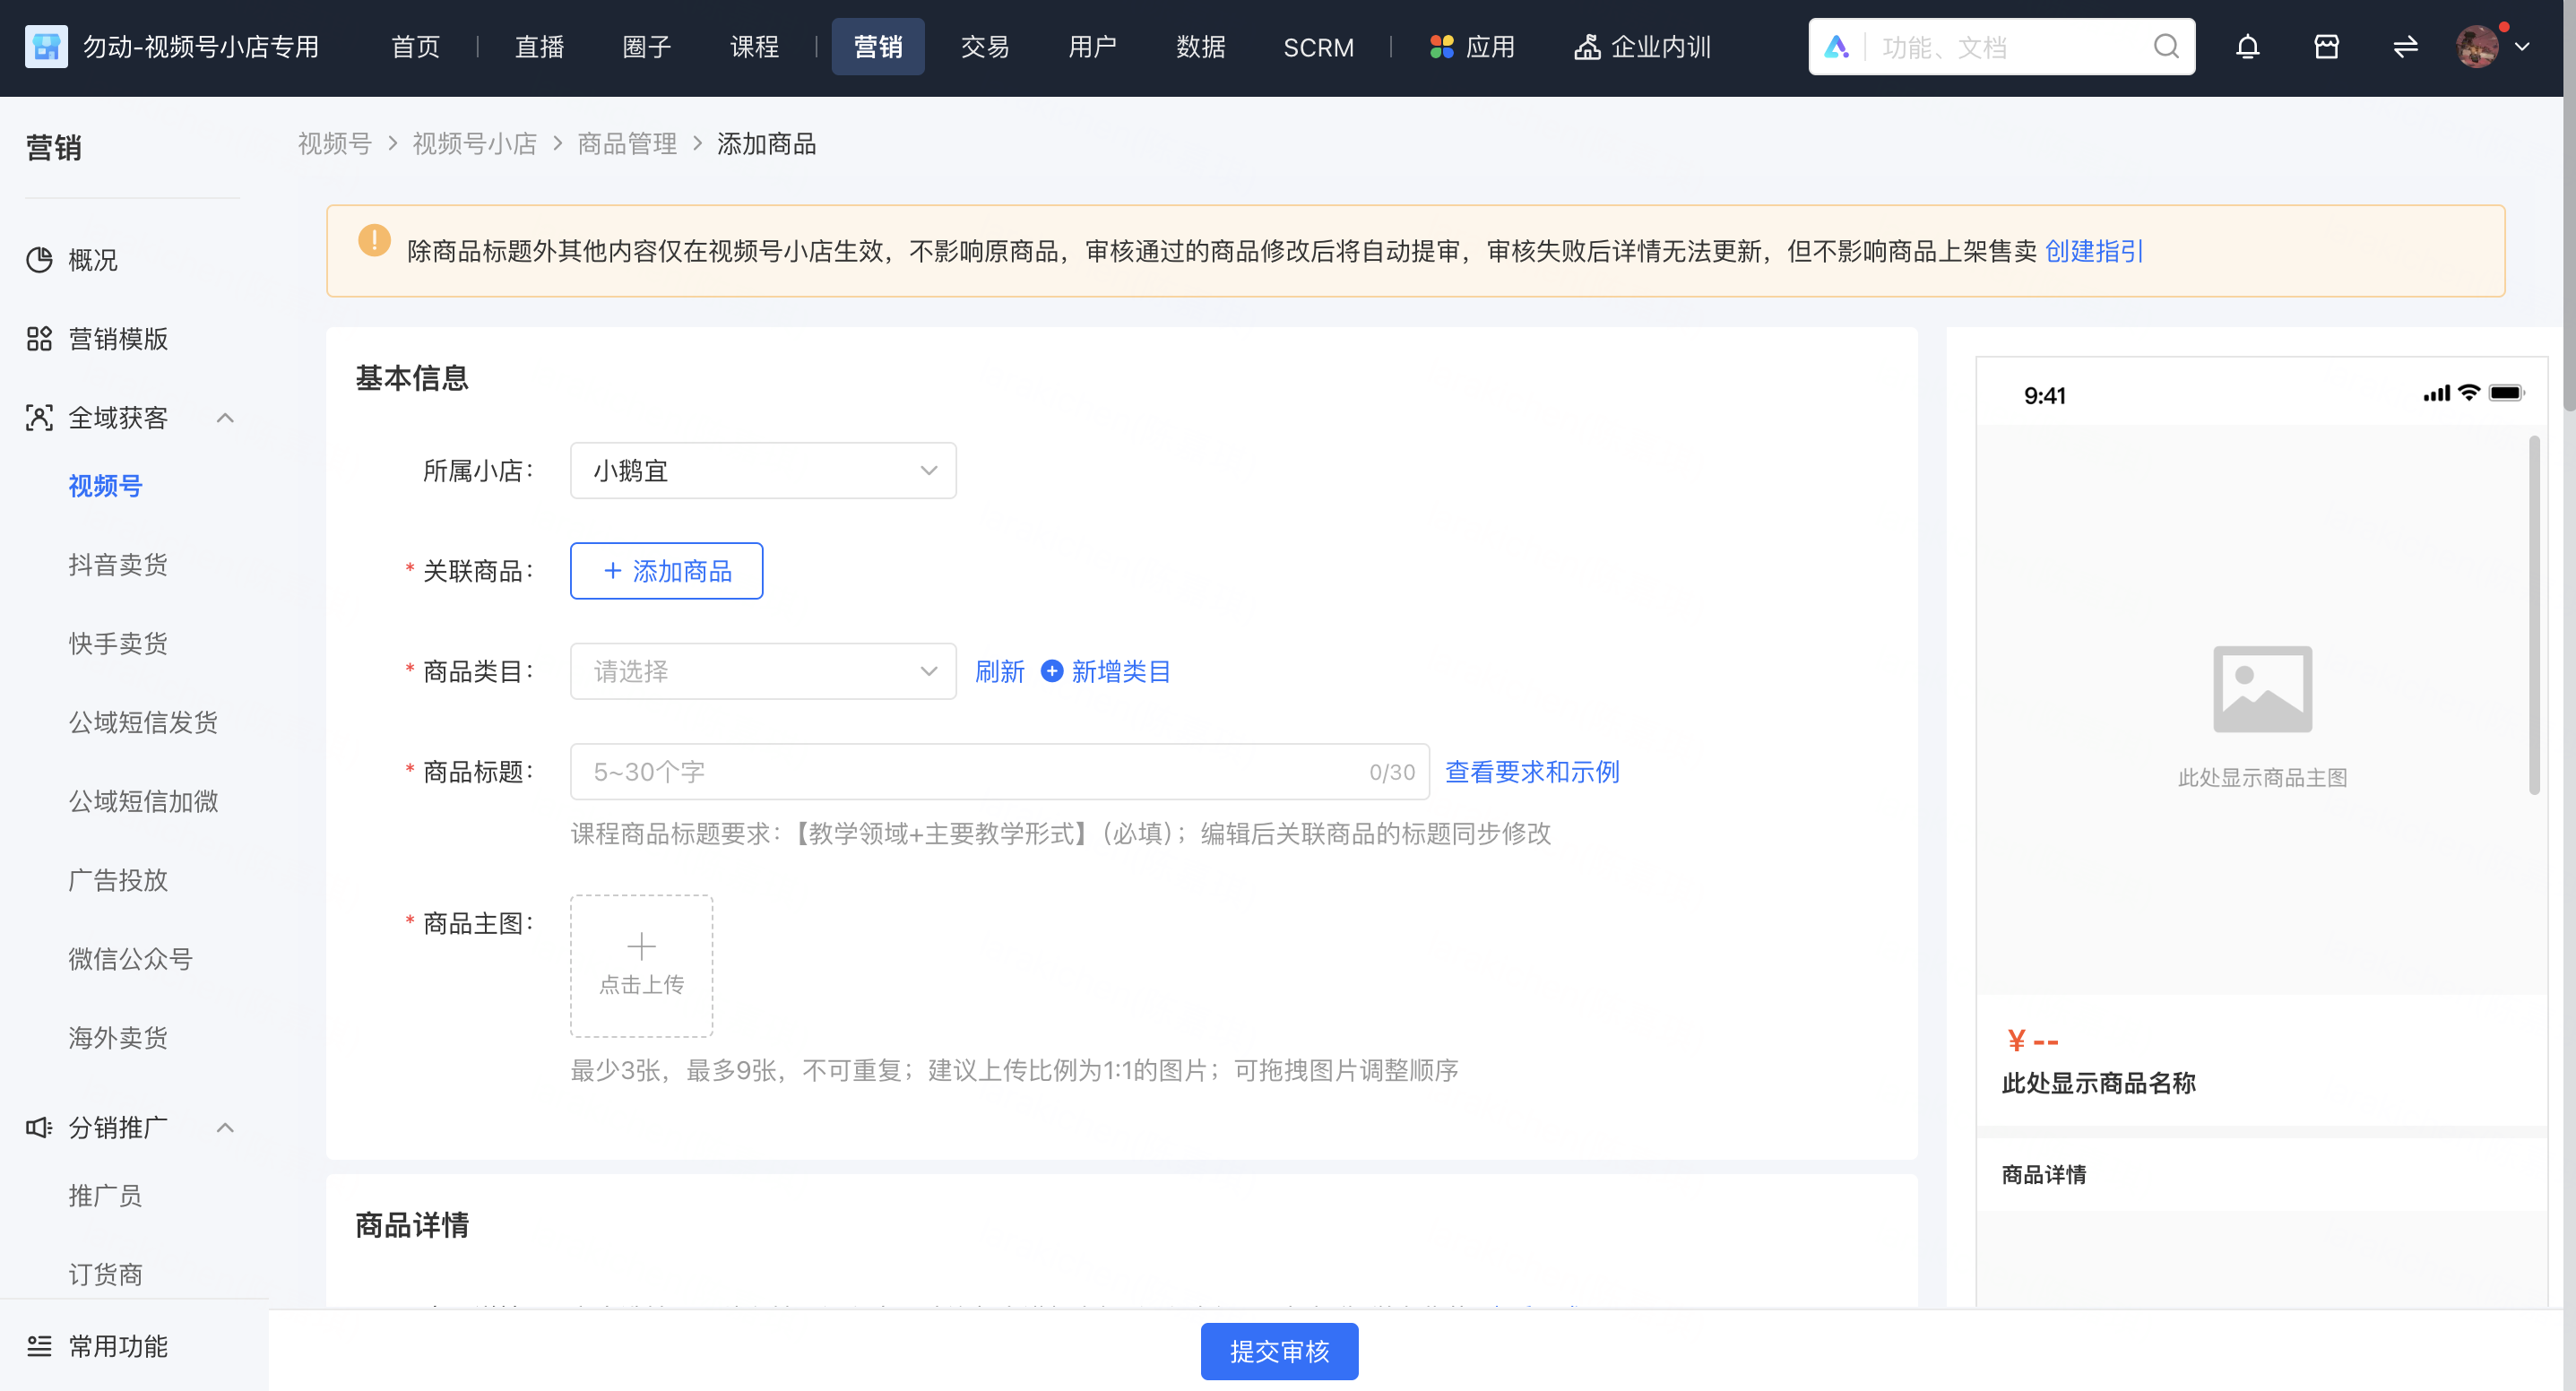Click the 全域获客 person-scan icon

(39, 418)
